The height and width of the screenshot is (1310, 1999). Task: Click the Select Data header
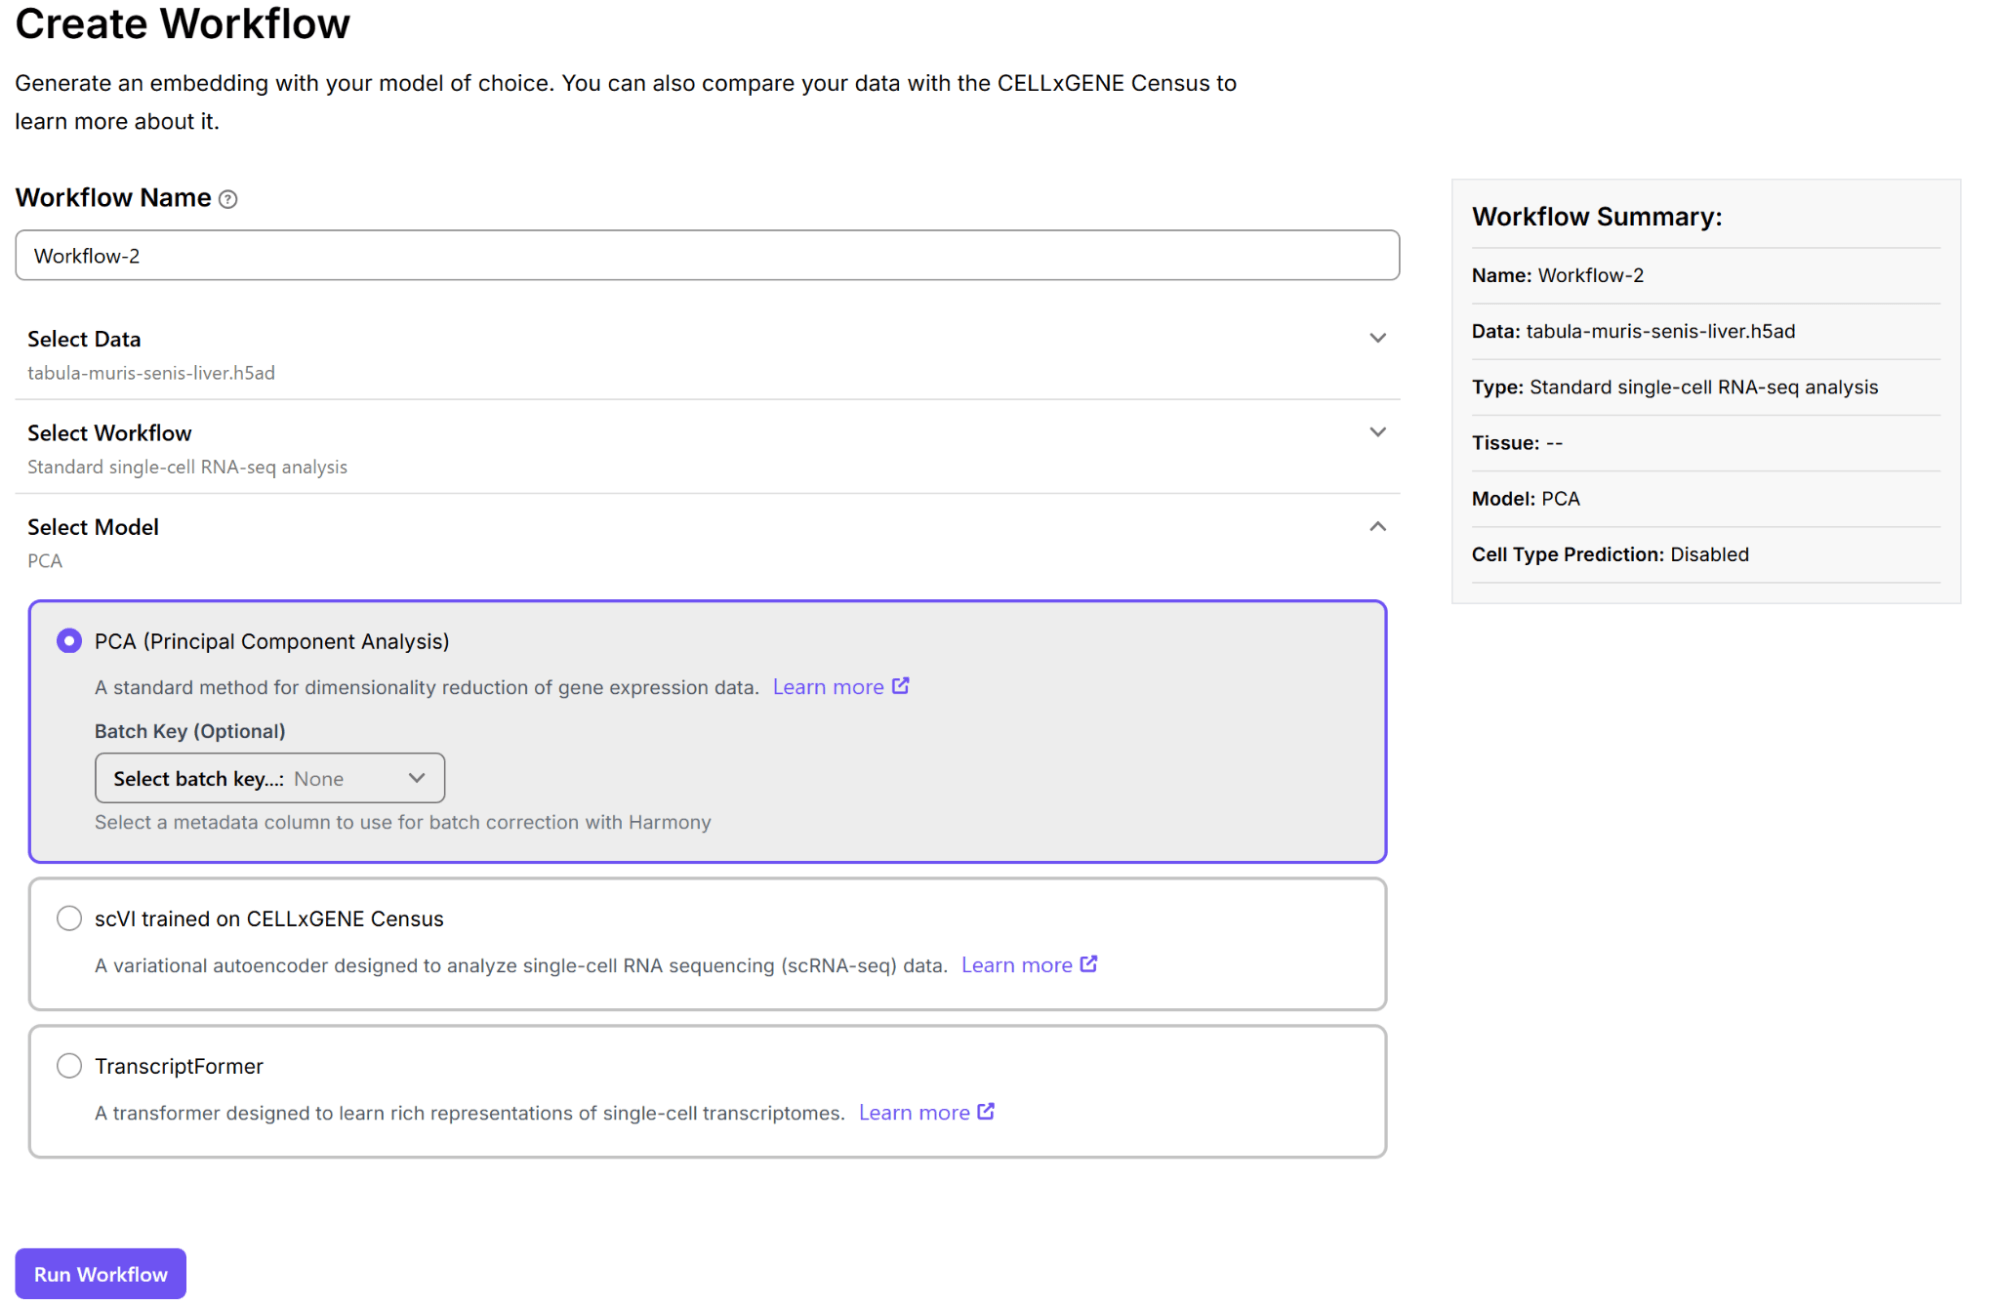84,339
